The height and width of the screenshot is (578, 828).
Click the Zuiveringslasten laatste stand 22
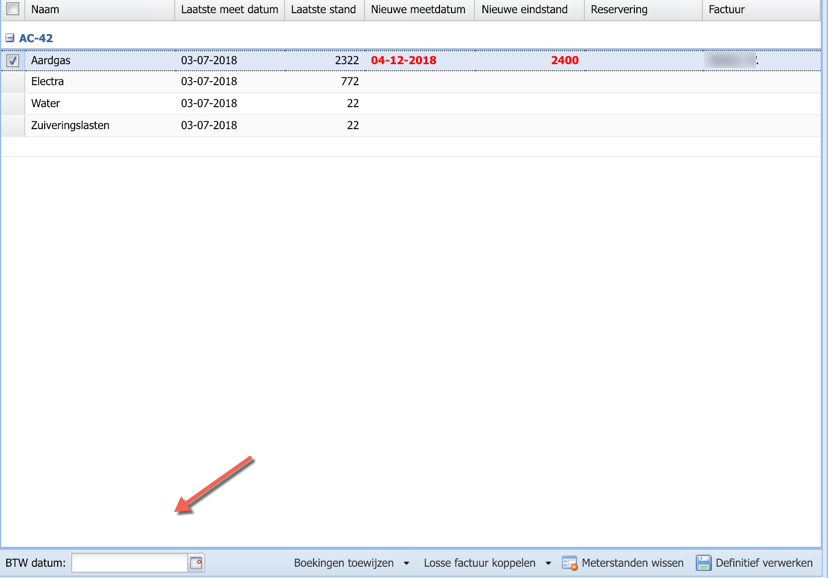(x=353, y=126)
